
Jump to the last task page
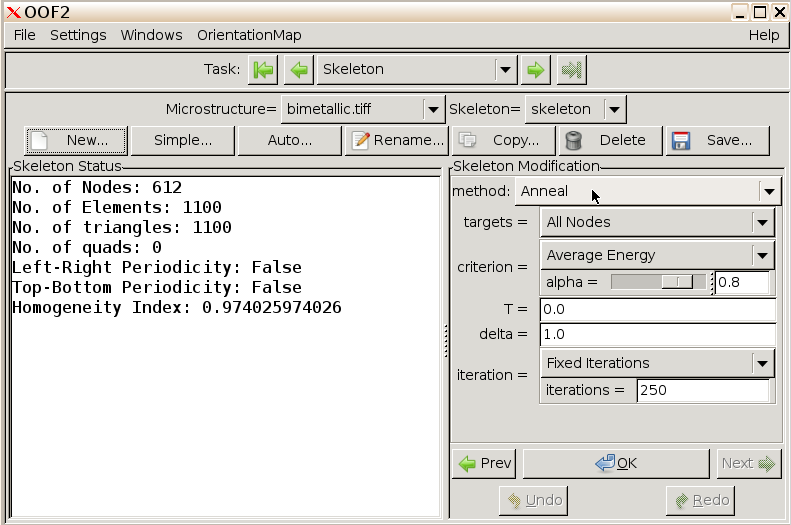click(572, 70)
